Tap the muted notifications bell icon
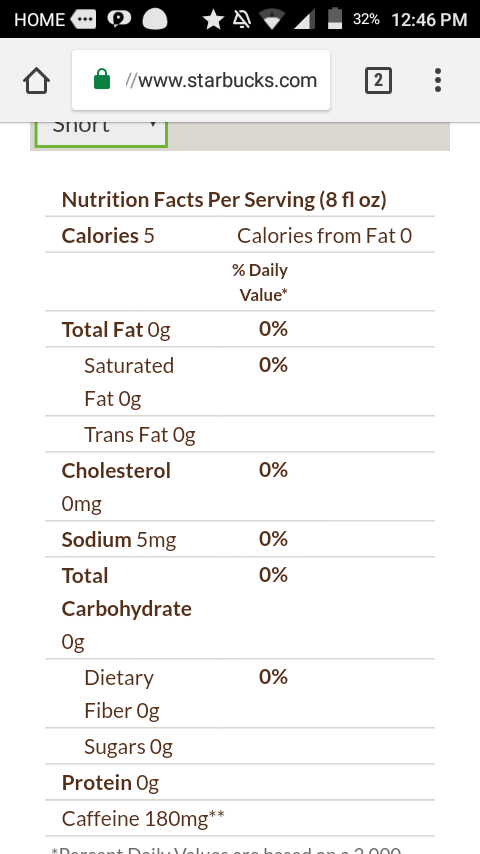The height and width of the screenshot is (854, 480). (241, 20)
